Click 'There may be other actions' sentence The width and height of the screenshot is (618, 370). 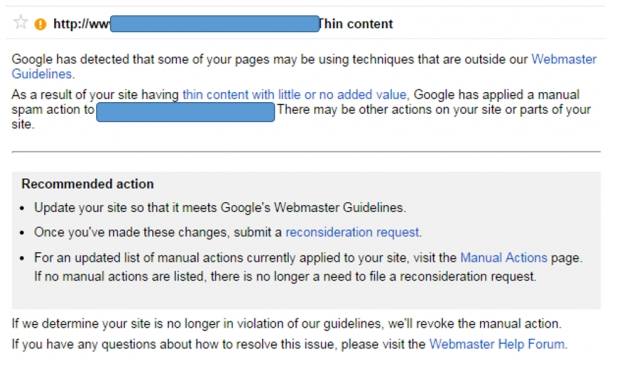click(434, 110)
